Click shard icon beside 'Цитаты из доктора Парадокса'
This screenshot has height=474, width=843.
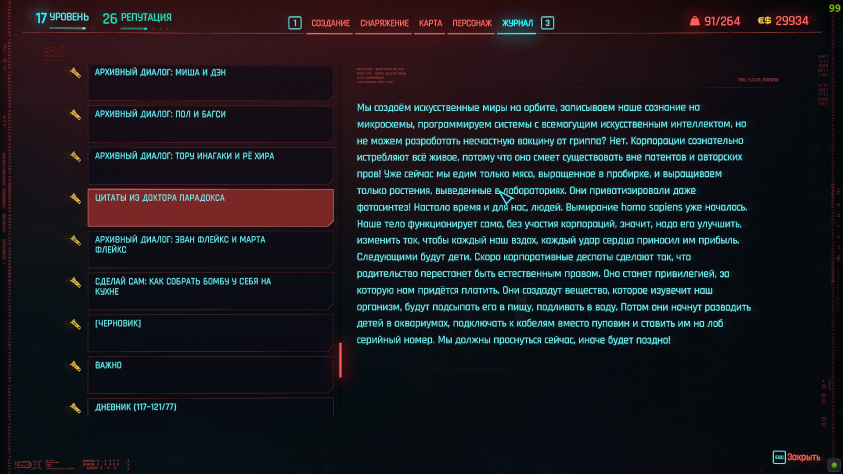[x=75, y=199]
